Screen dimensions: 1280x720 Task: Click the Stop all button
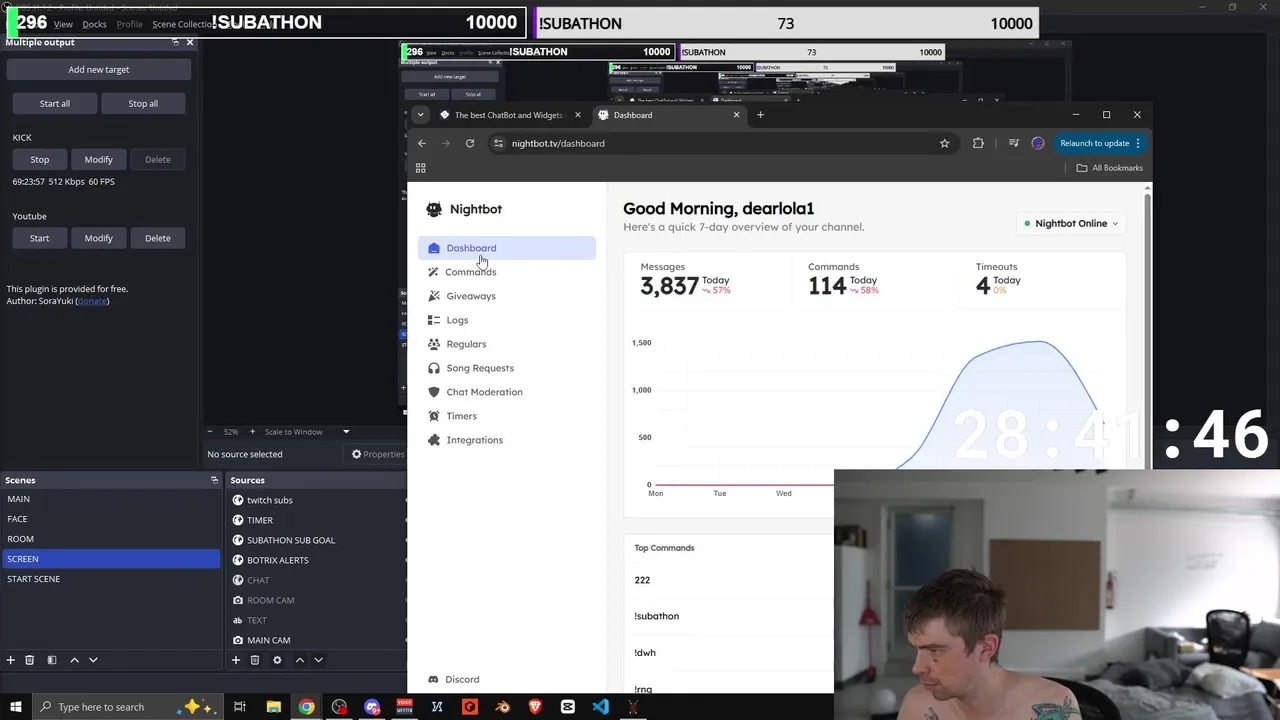click(143, 104)
